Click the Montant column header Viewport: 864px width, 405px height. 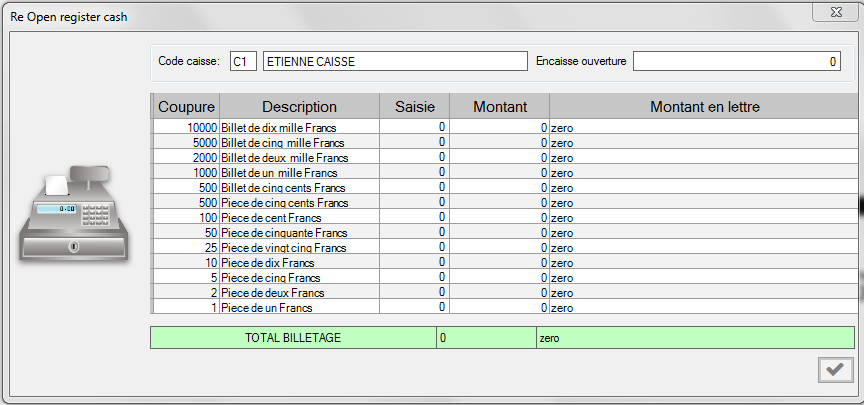click(499, 107)
